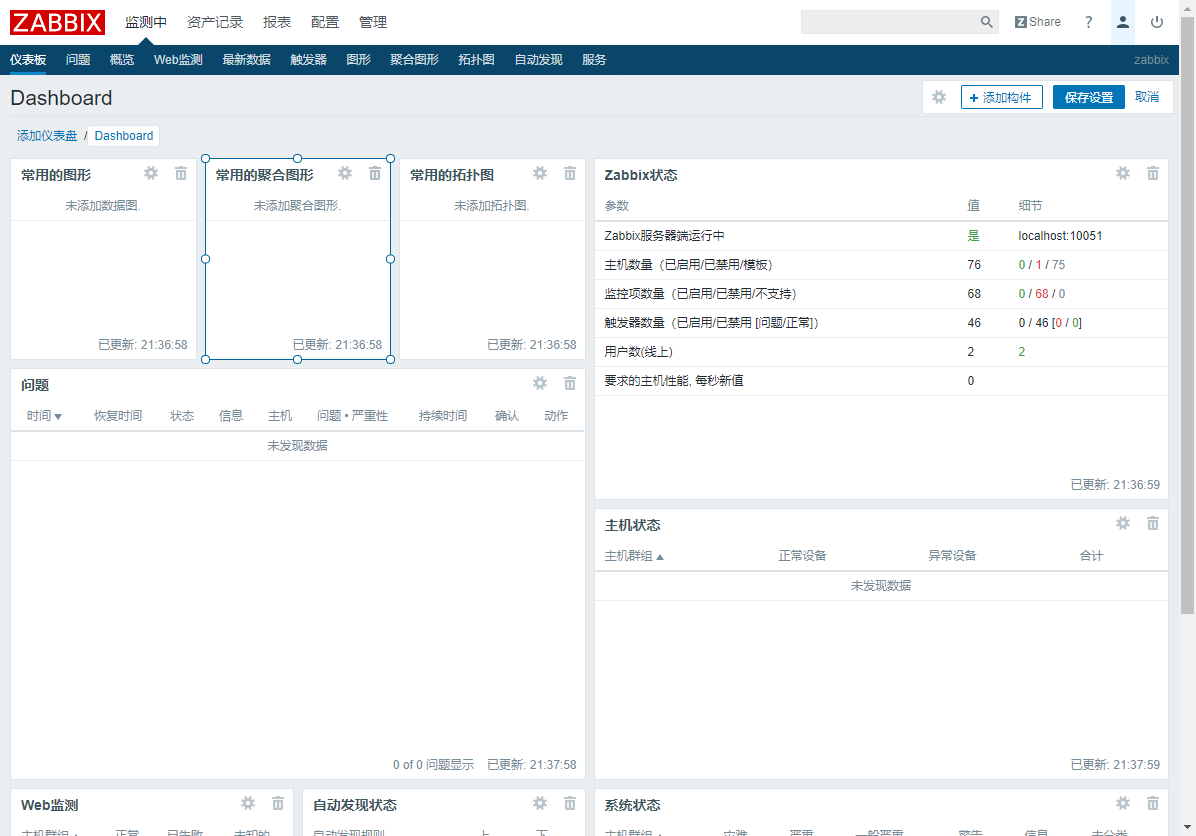Open the 自动发现状态 widget gear icon
The image size is (1196, 836).
pos(539,803)
